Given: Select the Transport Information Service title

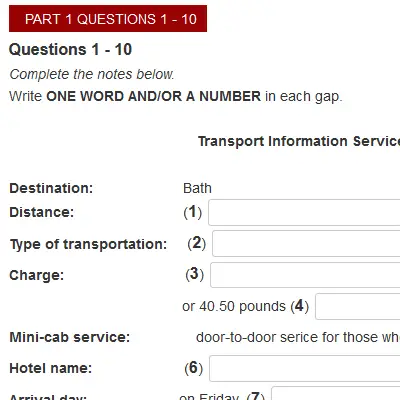Looking at the screenshot, I should click(299, 141).
